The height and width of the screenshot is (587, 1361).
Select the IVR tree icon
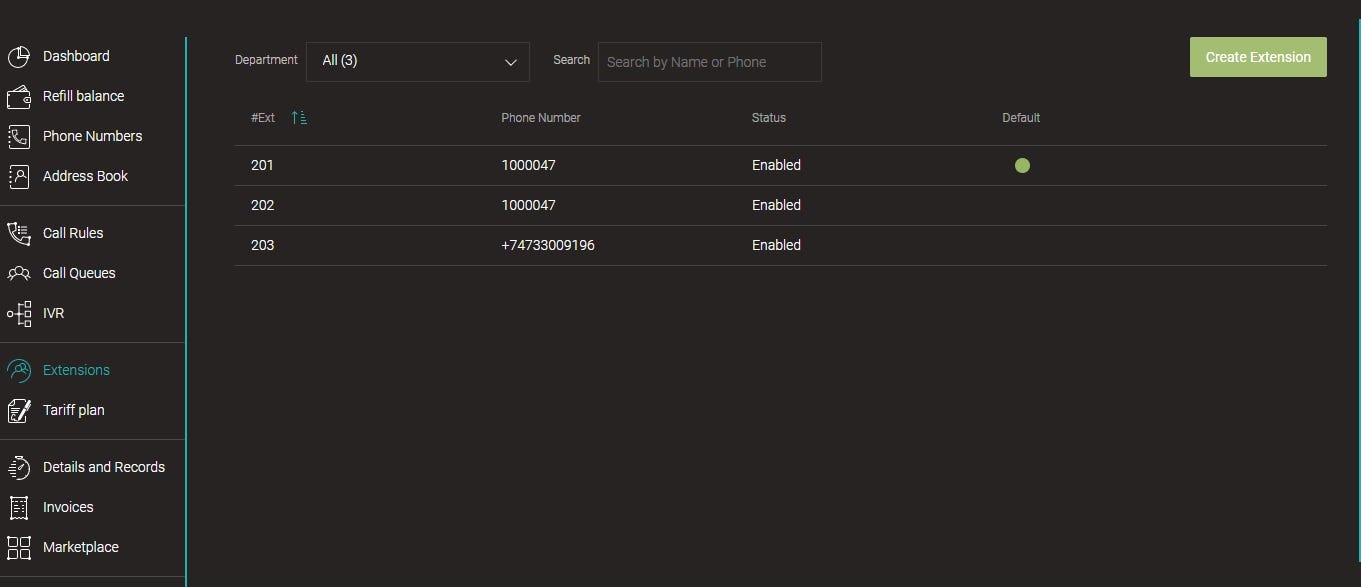19,314
